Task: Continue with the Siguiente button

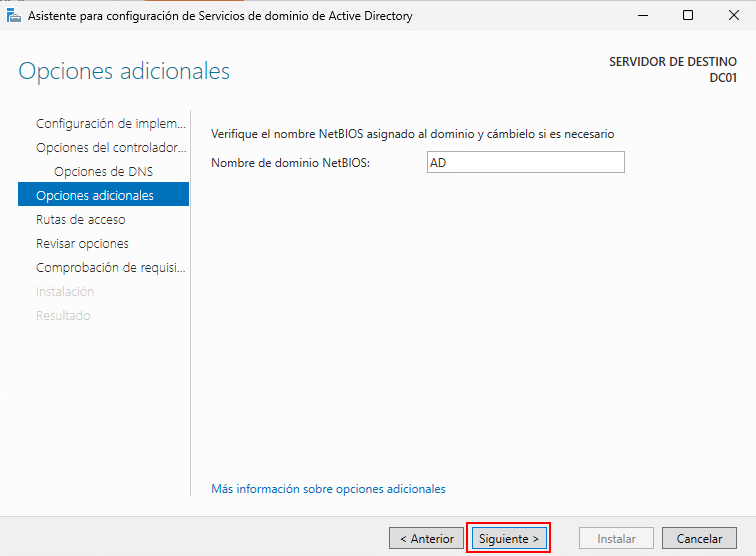Action: [509, 538]
